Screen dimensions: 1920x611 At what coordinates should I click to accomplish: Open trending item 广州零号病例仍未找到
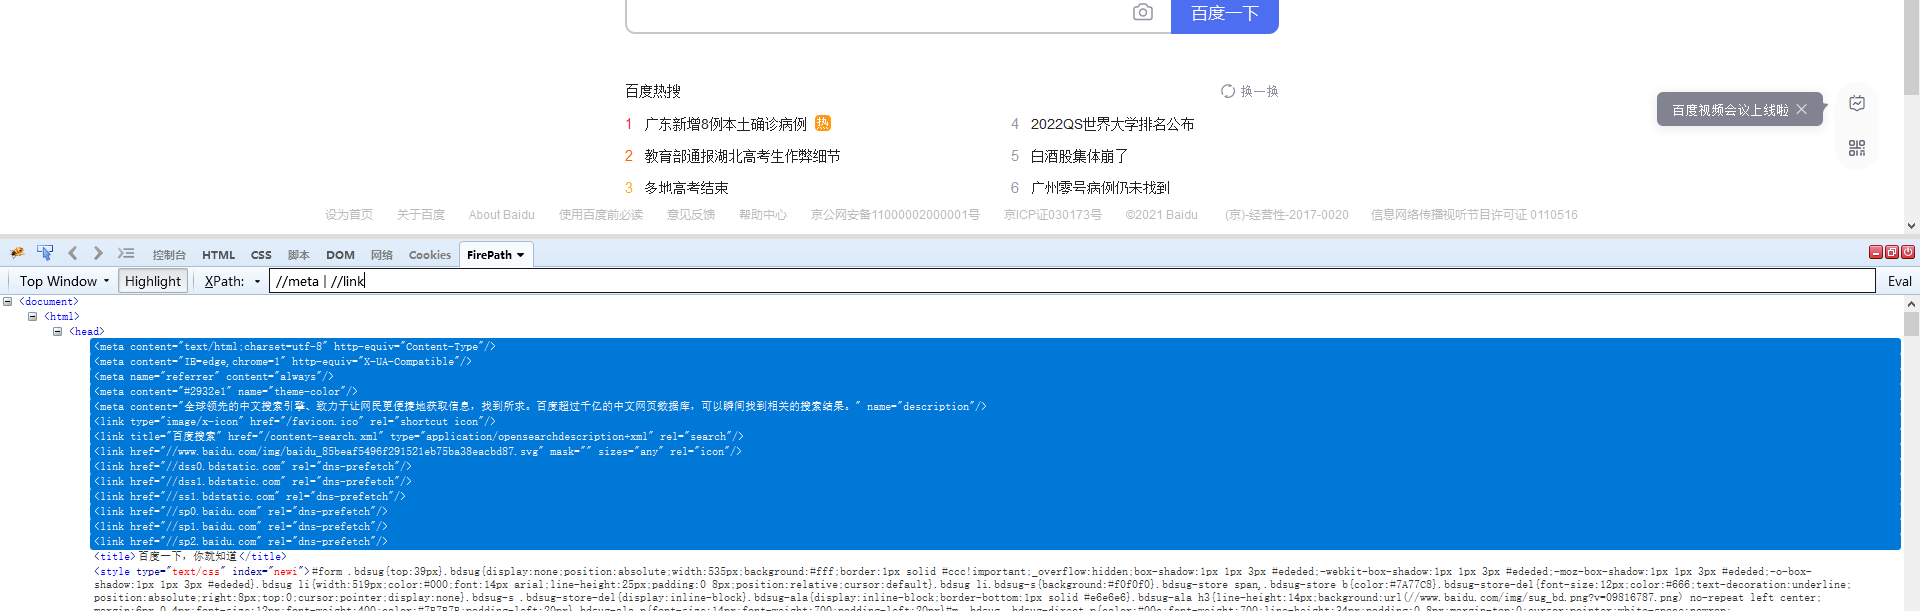click(1100, 187)
